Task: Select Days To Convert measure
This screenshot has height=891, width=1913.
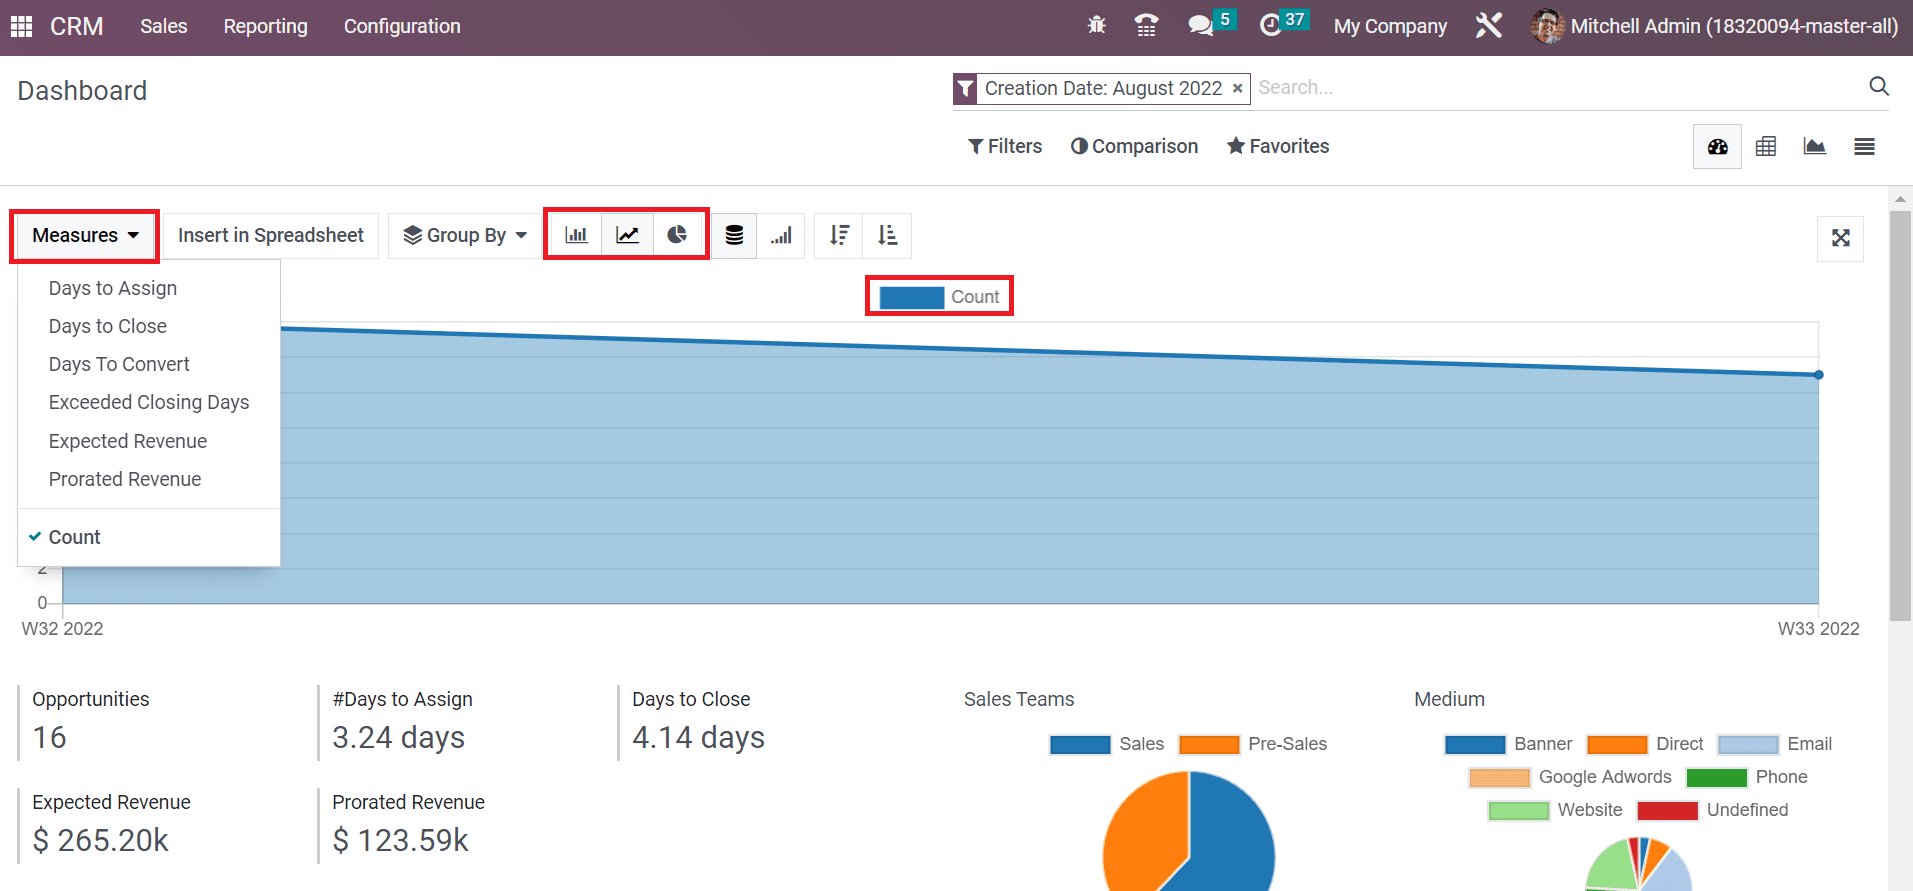Action: point(119,364)
